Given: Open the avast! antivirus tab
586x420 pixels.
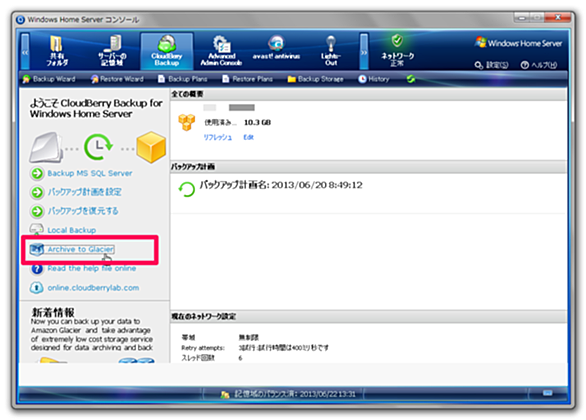Looking at the screenshot, I should pyautogui.click(x=276, y=48).
